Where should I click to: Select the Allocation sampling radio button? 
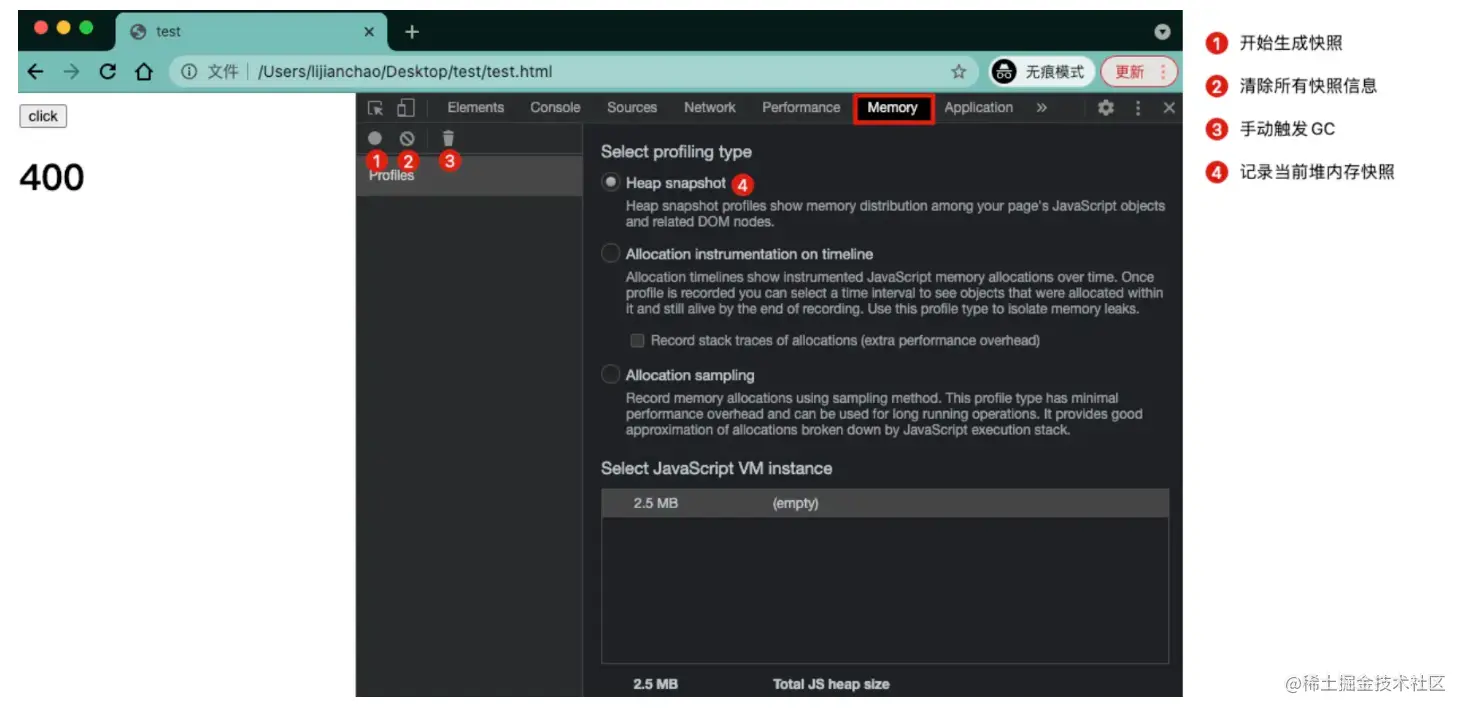tap(610, 375)
